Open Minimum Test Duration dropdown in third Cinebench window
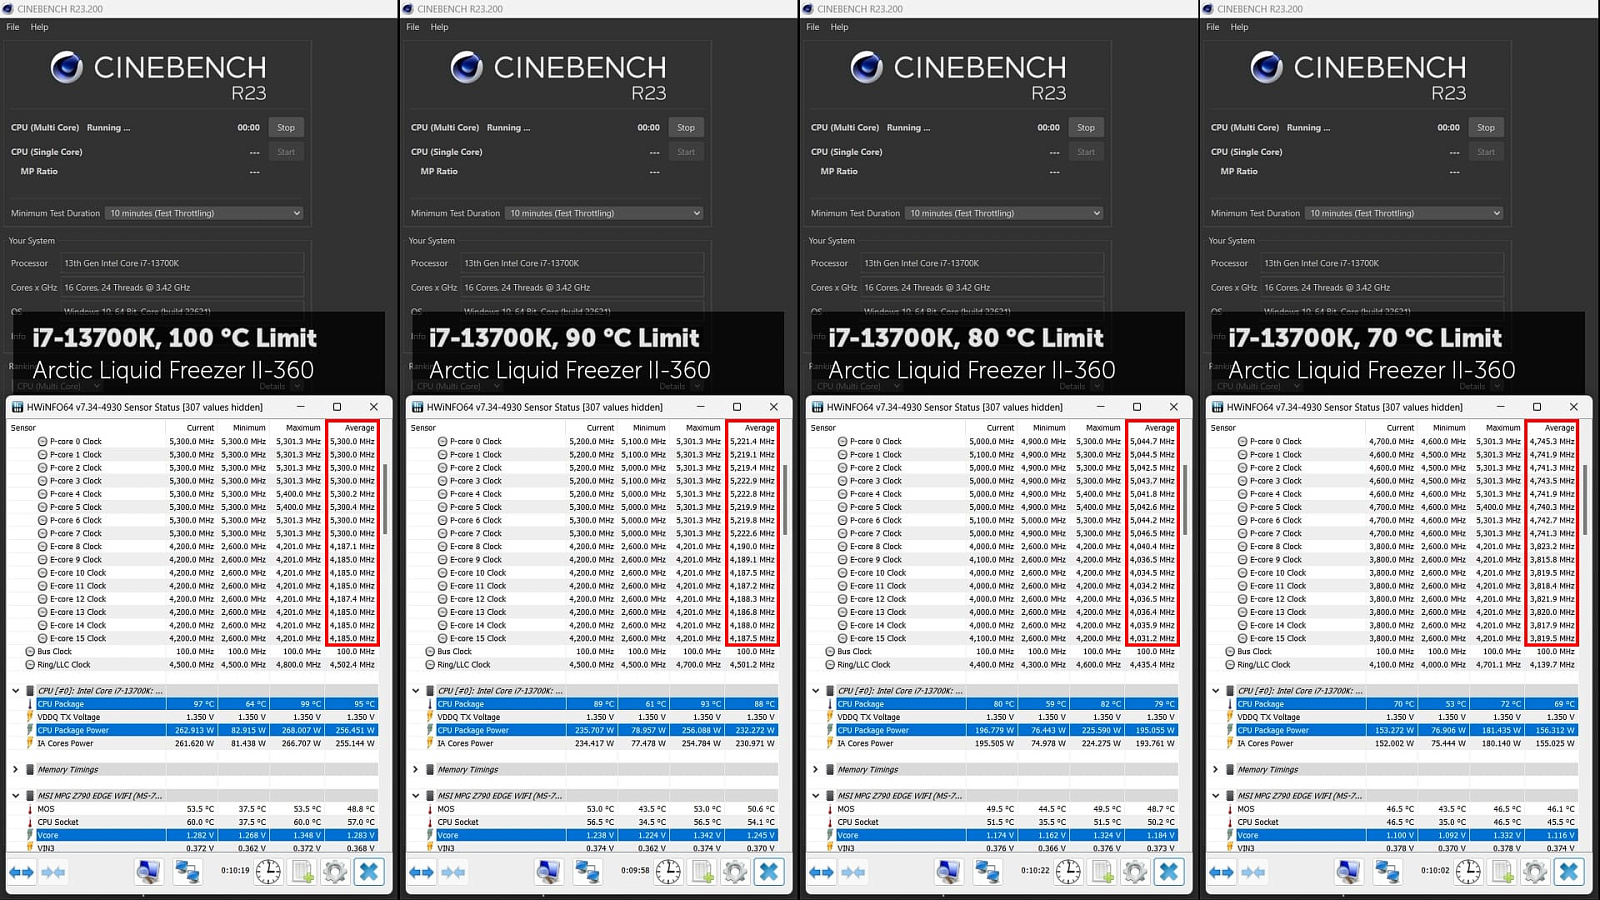Screen dimensions: 1600x900 click(1004, 213)
